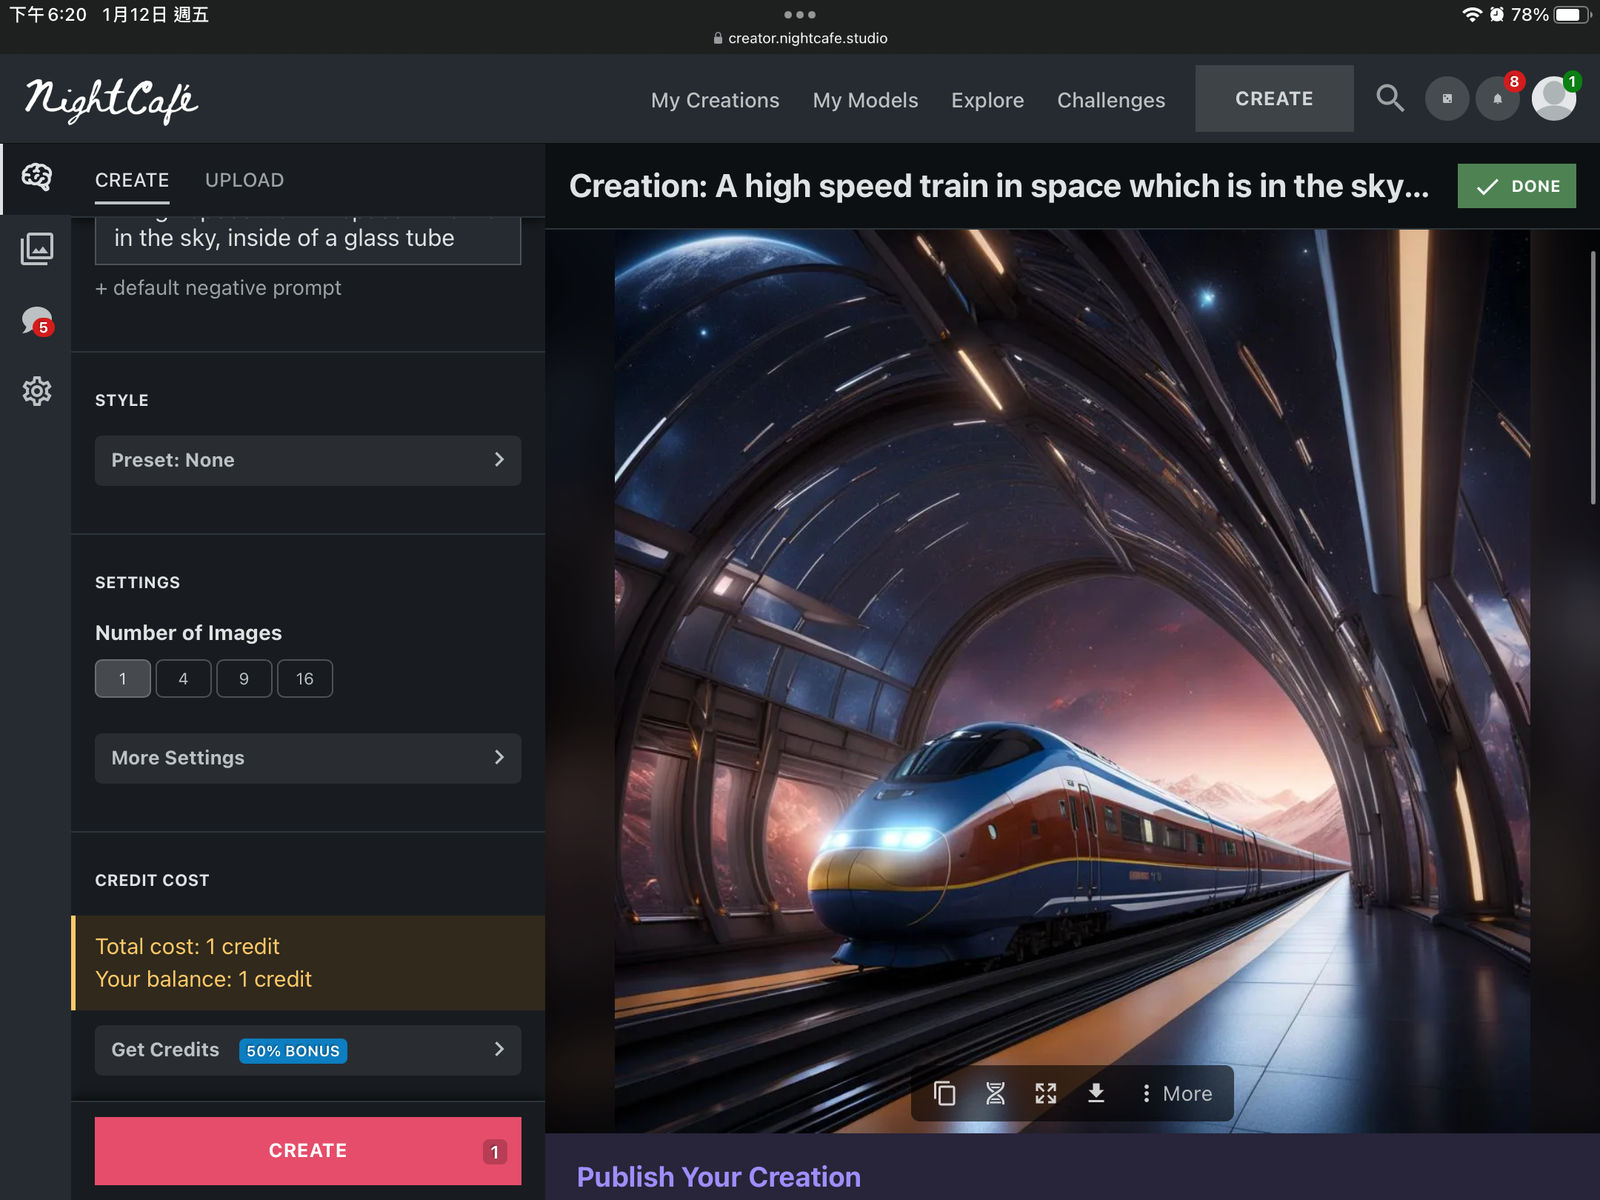Viewport: 1600px width, 1200px height.
Task: Click the download image icon
Action: pyautogui.click(x=1096, y=1093)
